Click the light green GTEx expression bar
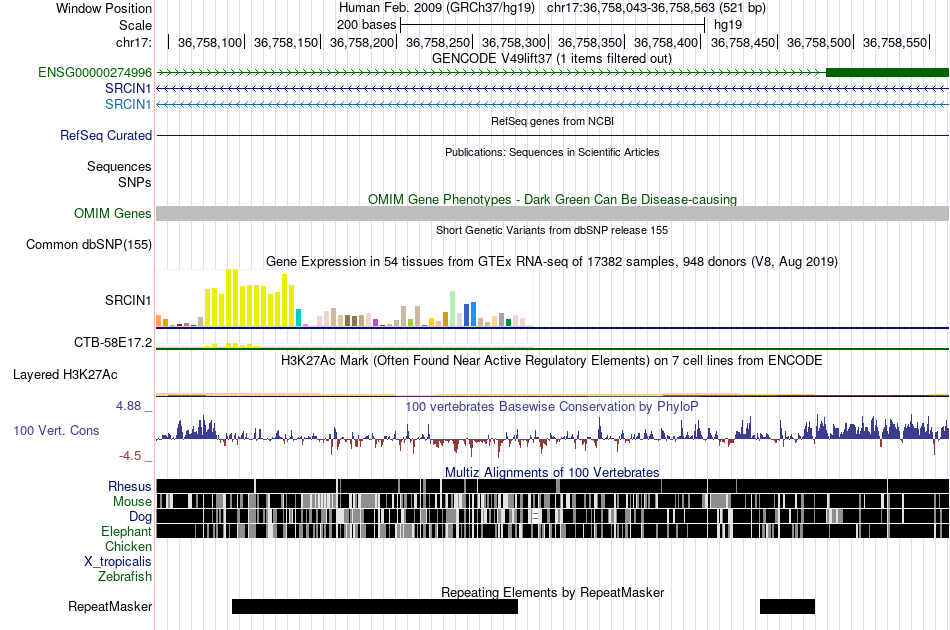Image resolution: width=950 pixels, height=630 pixels. click(x=453, y=309)
